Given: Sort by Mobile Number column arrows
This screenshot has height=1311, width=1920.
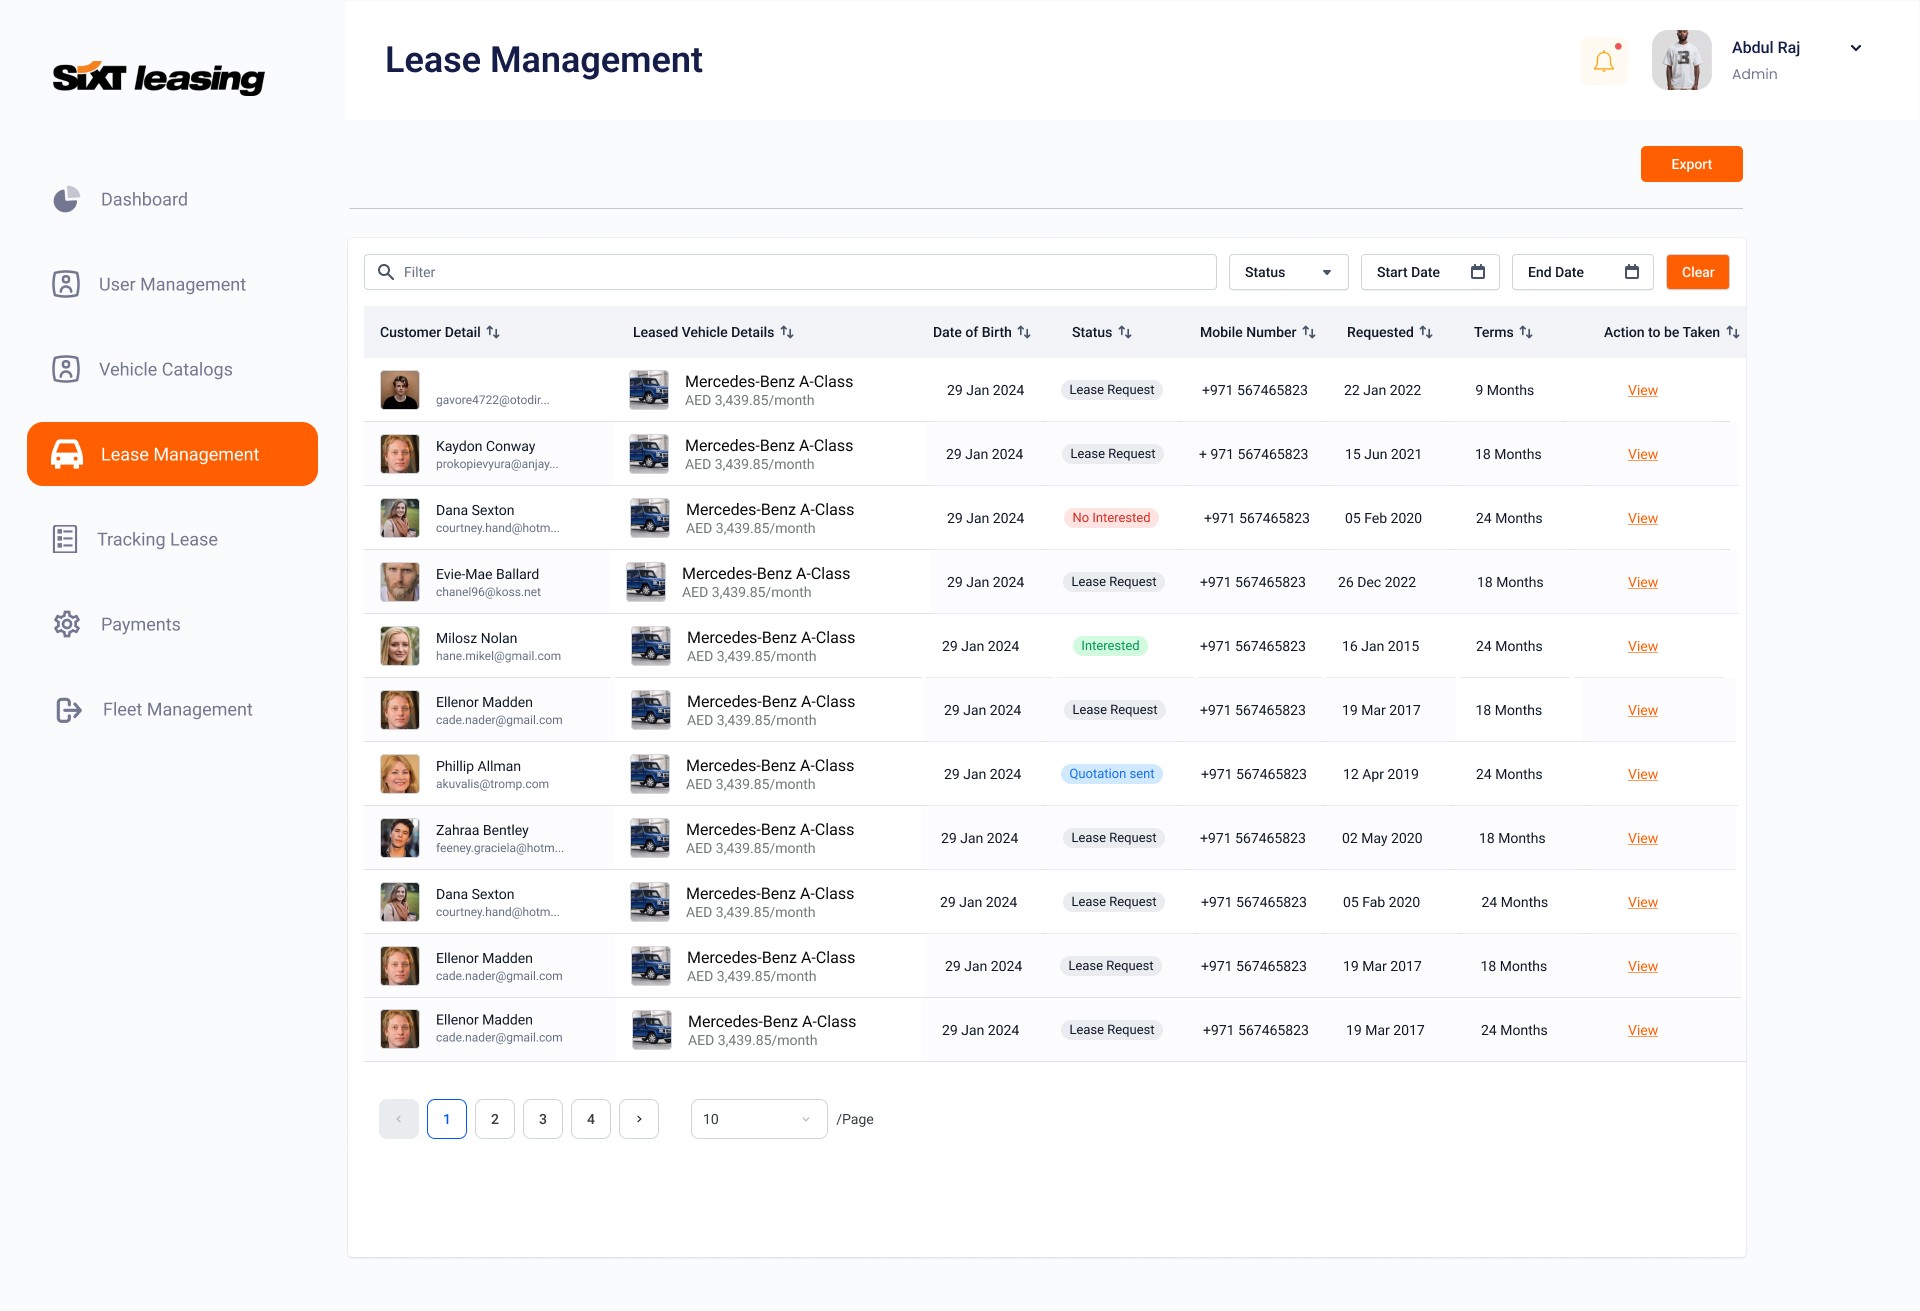Looking at the screenshot, I should pyautogui.click(x=1309, y=332).
